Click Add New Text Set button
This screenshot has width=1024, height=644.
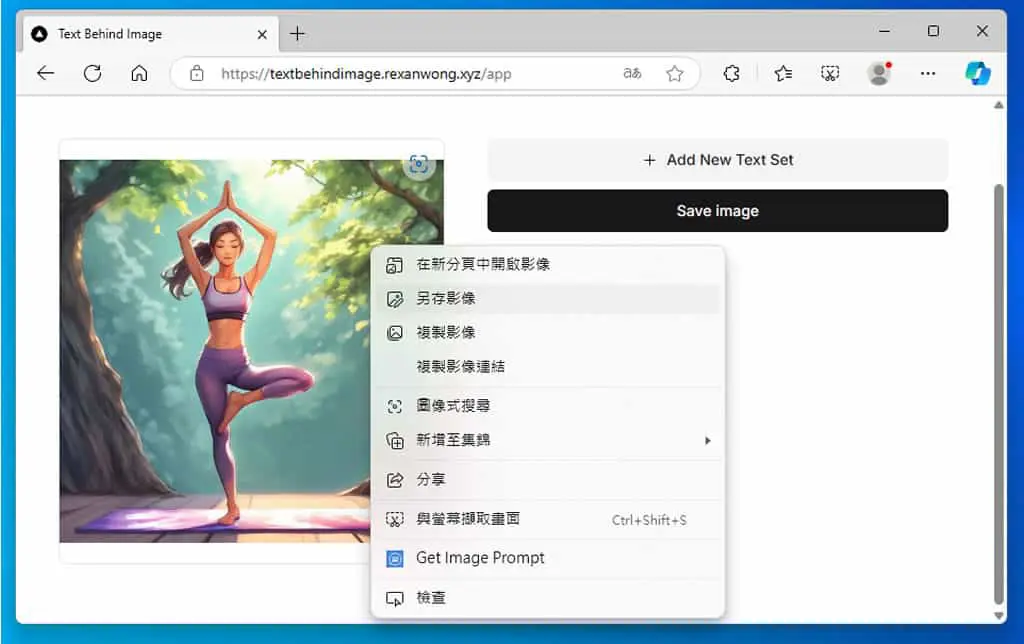tap(718, 160)
